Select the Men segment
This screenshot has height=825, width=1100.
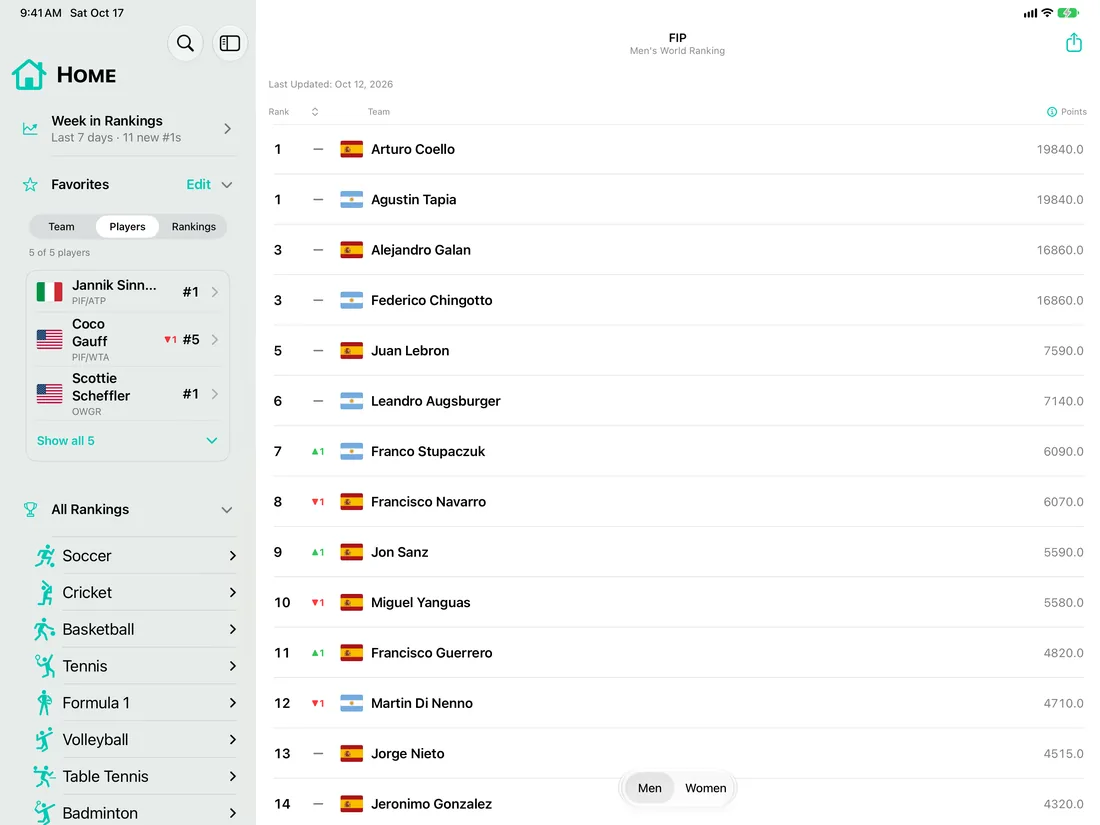[650, 788]
